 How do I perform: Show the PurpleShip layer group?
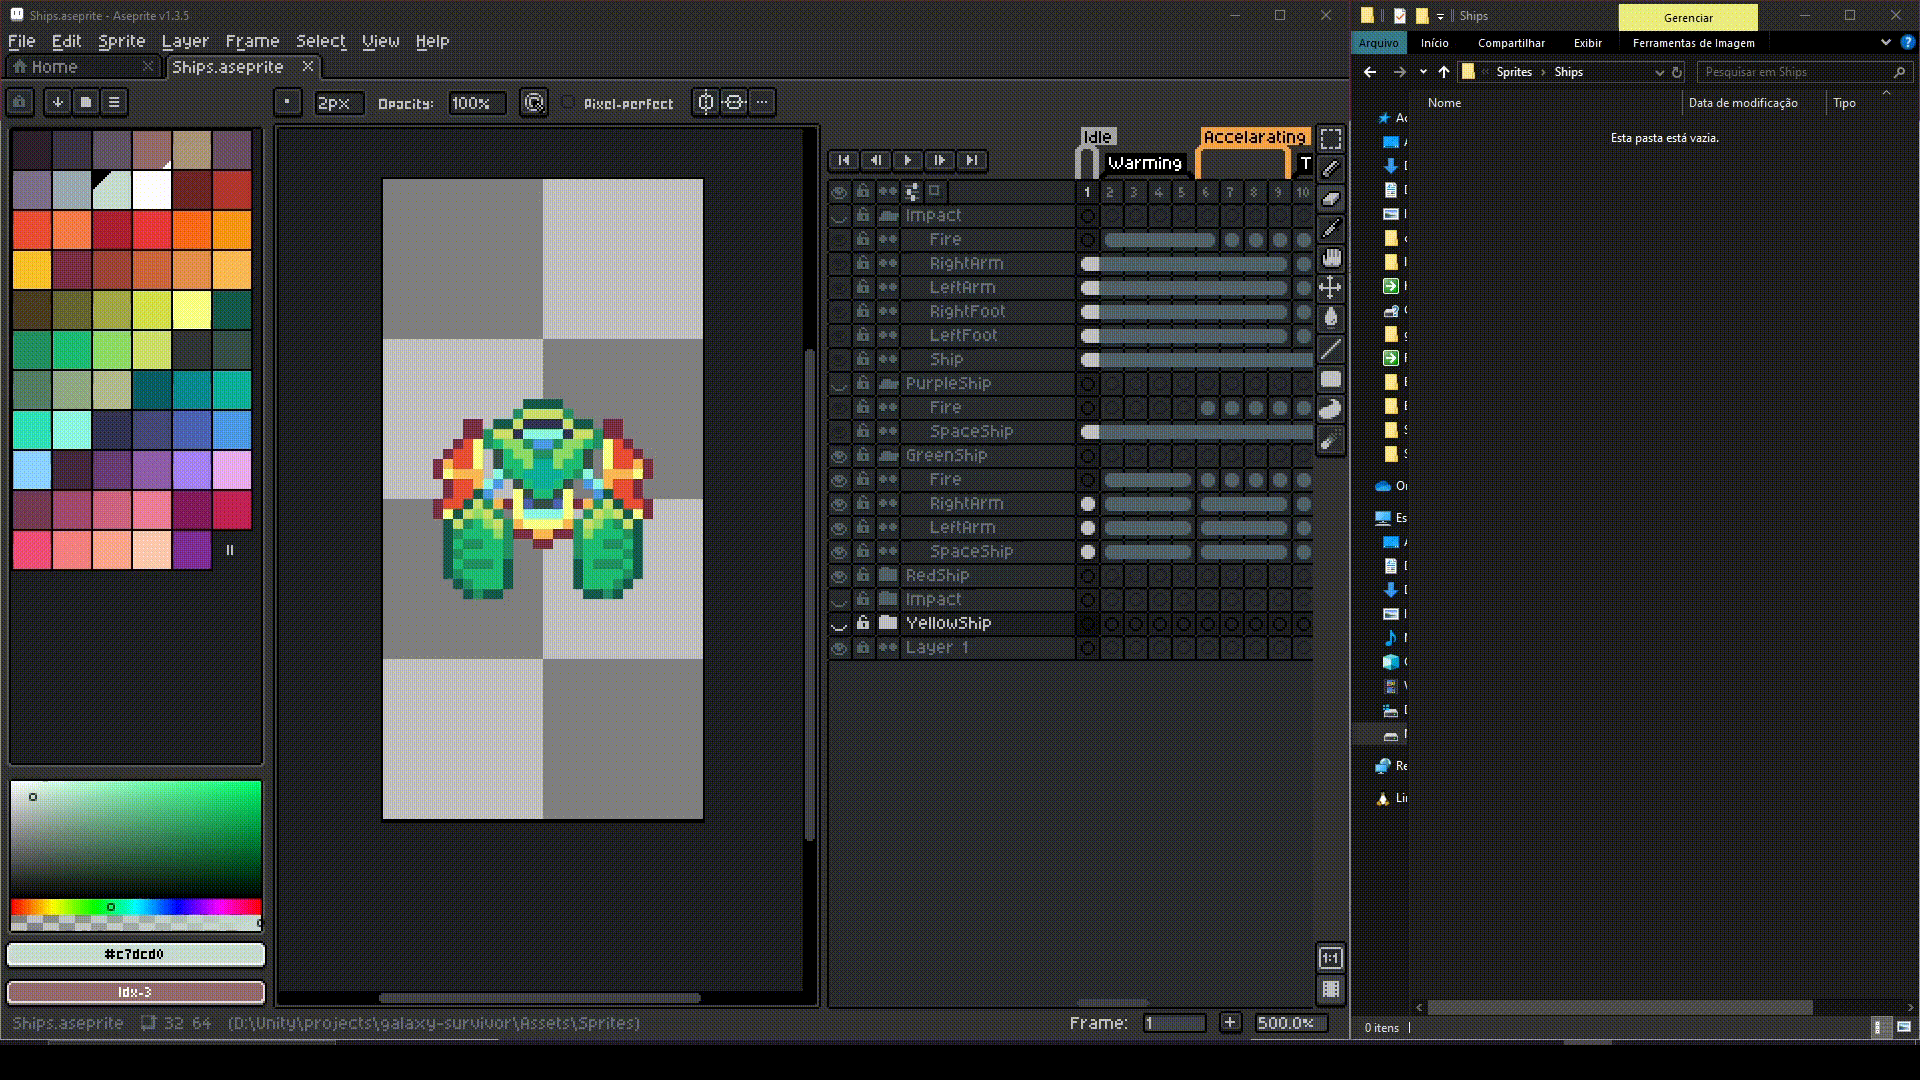pyautogui.click(x=840, y=384)
